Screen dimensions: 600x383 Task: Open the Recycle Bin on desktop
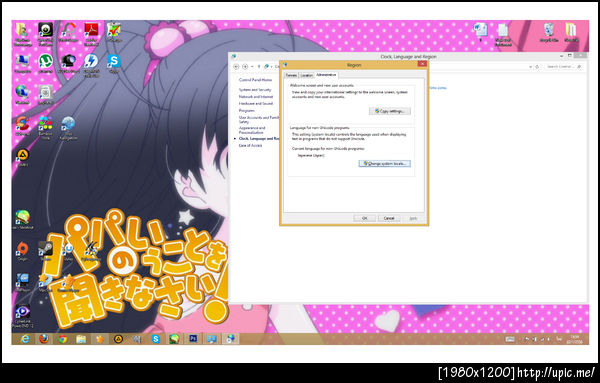[549, 33]
